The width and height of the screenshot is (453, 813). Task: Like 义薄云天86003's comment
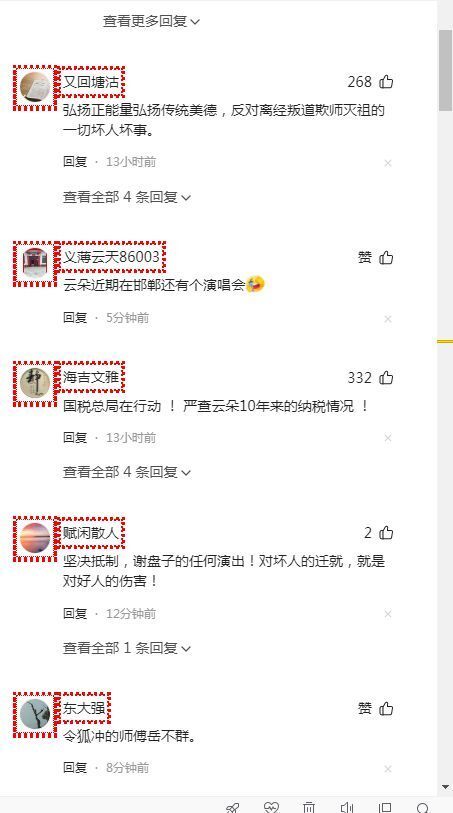pos(386,257)
